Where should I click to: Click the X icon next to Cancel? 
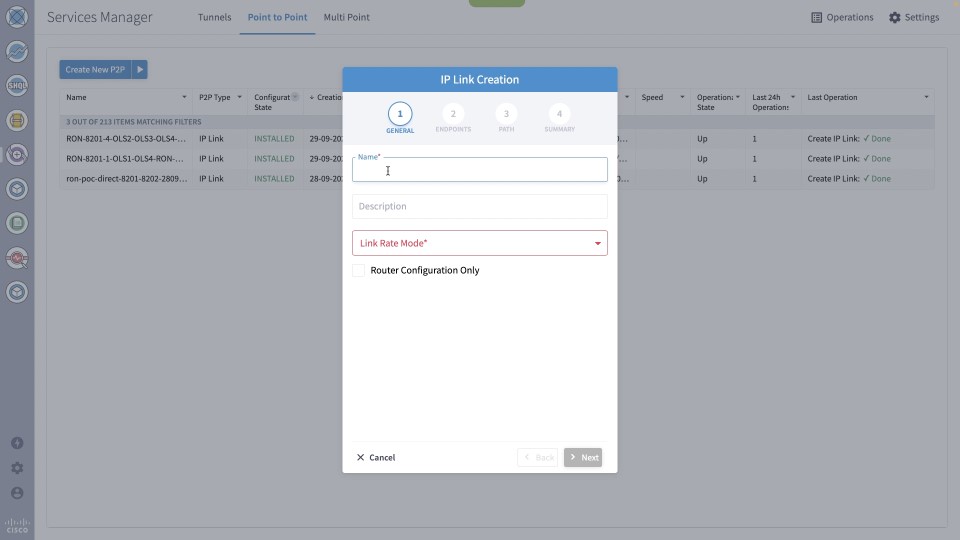(x=361, y=457)
